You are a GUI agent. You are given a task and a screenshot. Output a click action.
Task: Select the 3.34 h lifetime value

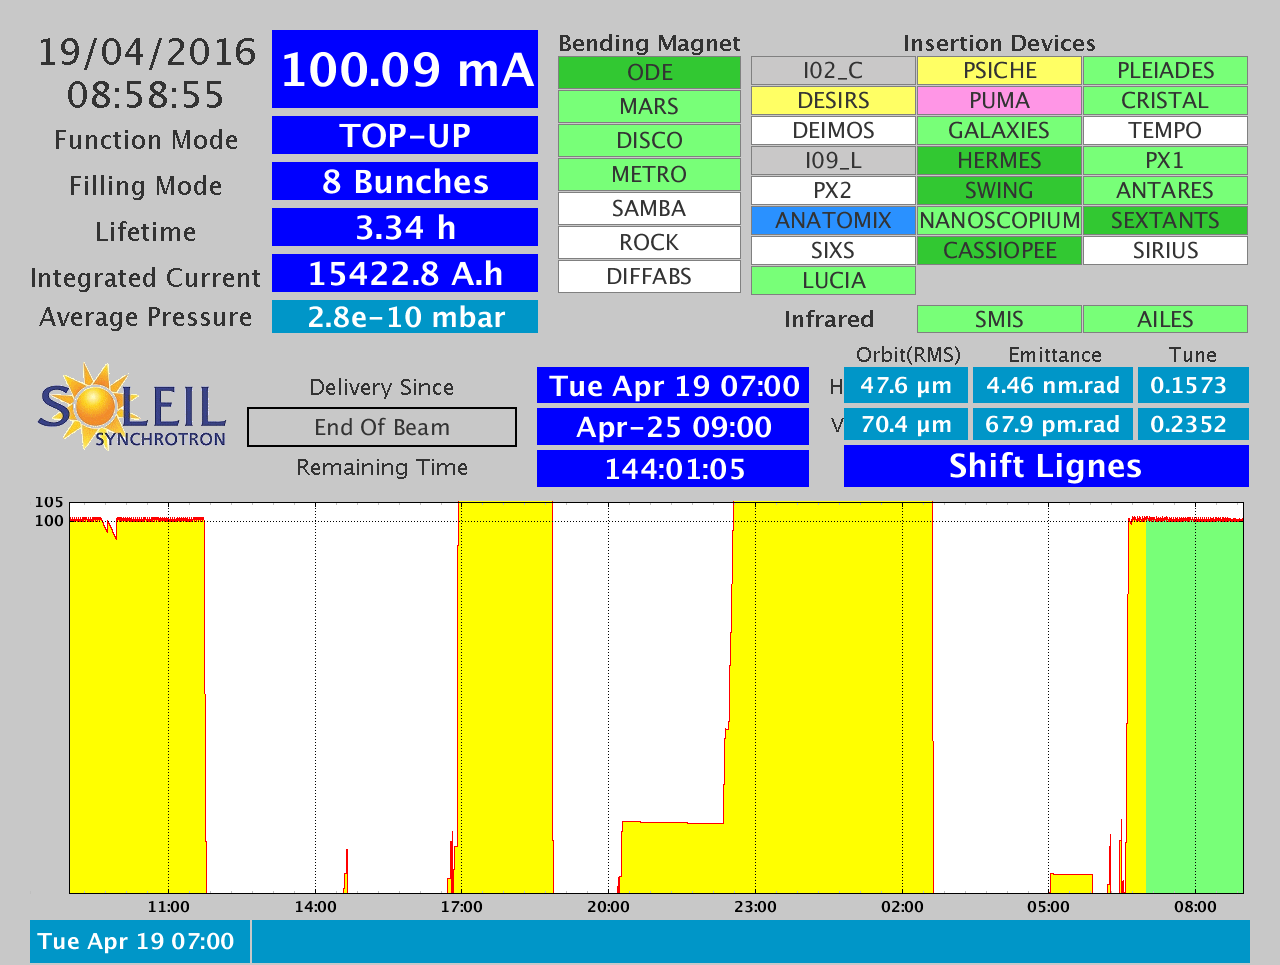pyautogui.click(x=405, y=227)
